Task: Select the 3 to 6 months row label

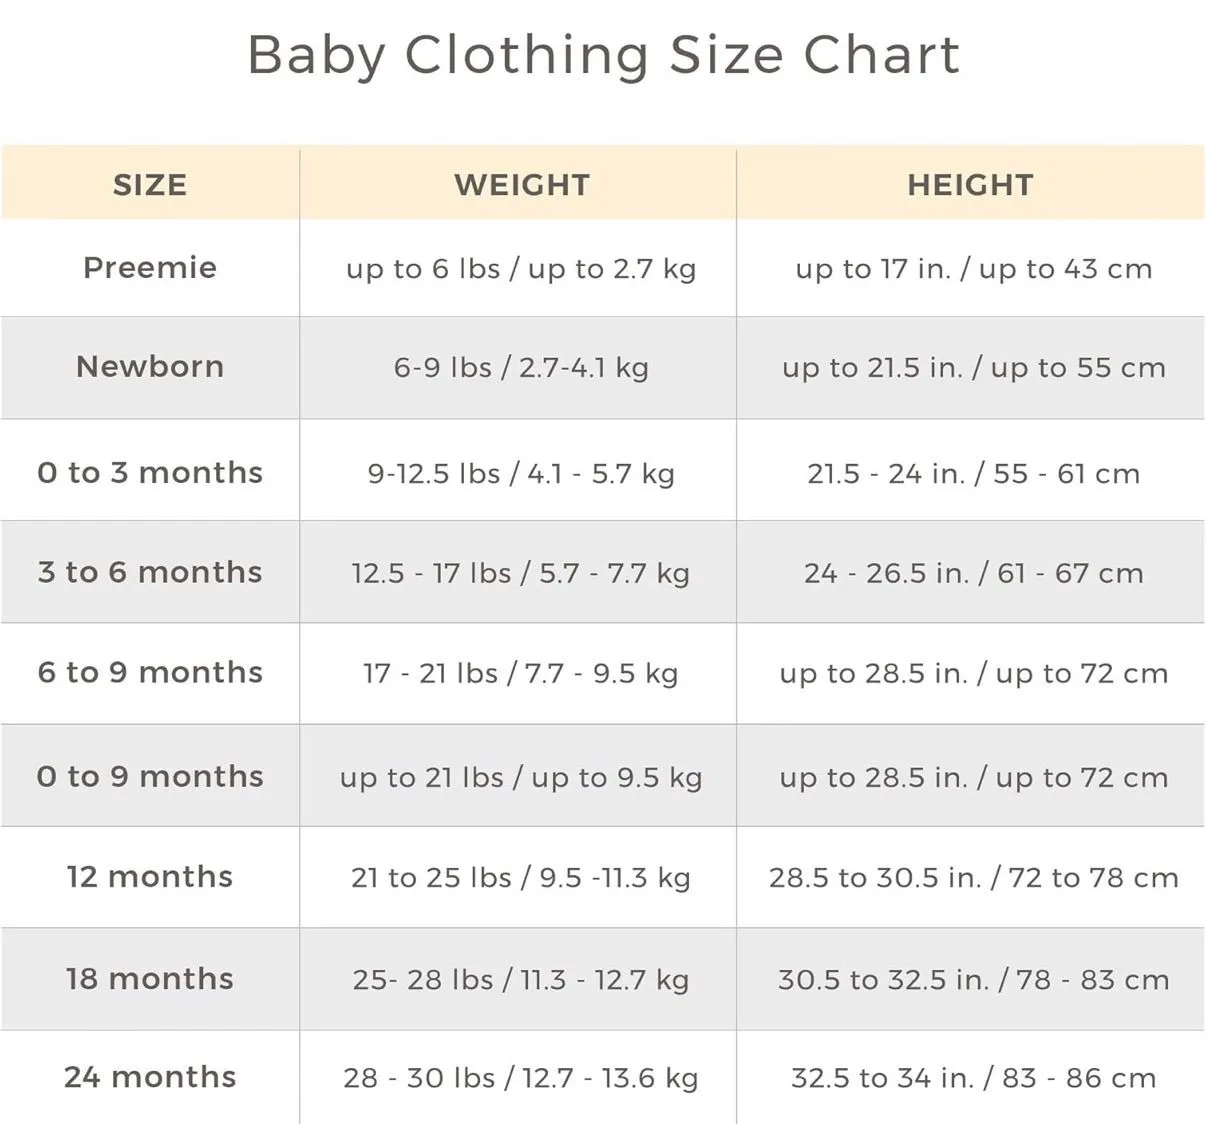Action: click(x=150, y=573)
